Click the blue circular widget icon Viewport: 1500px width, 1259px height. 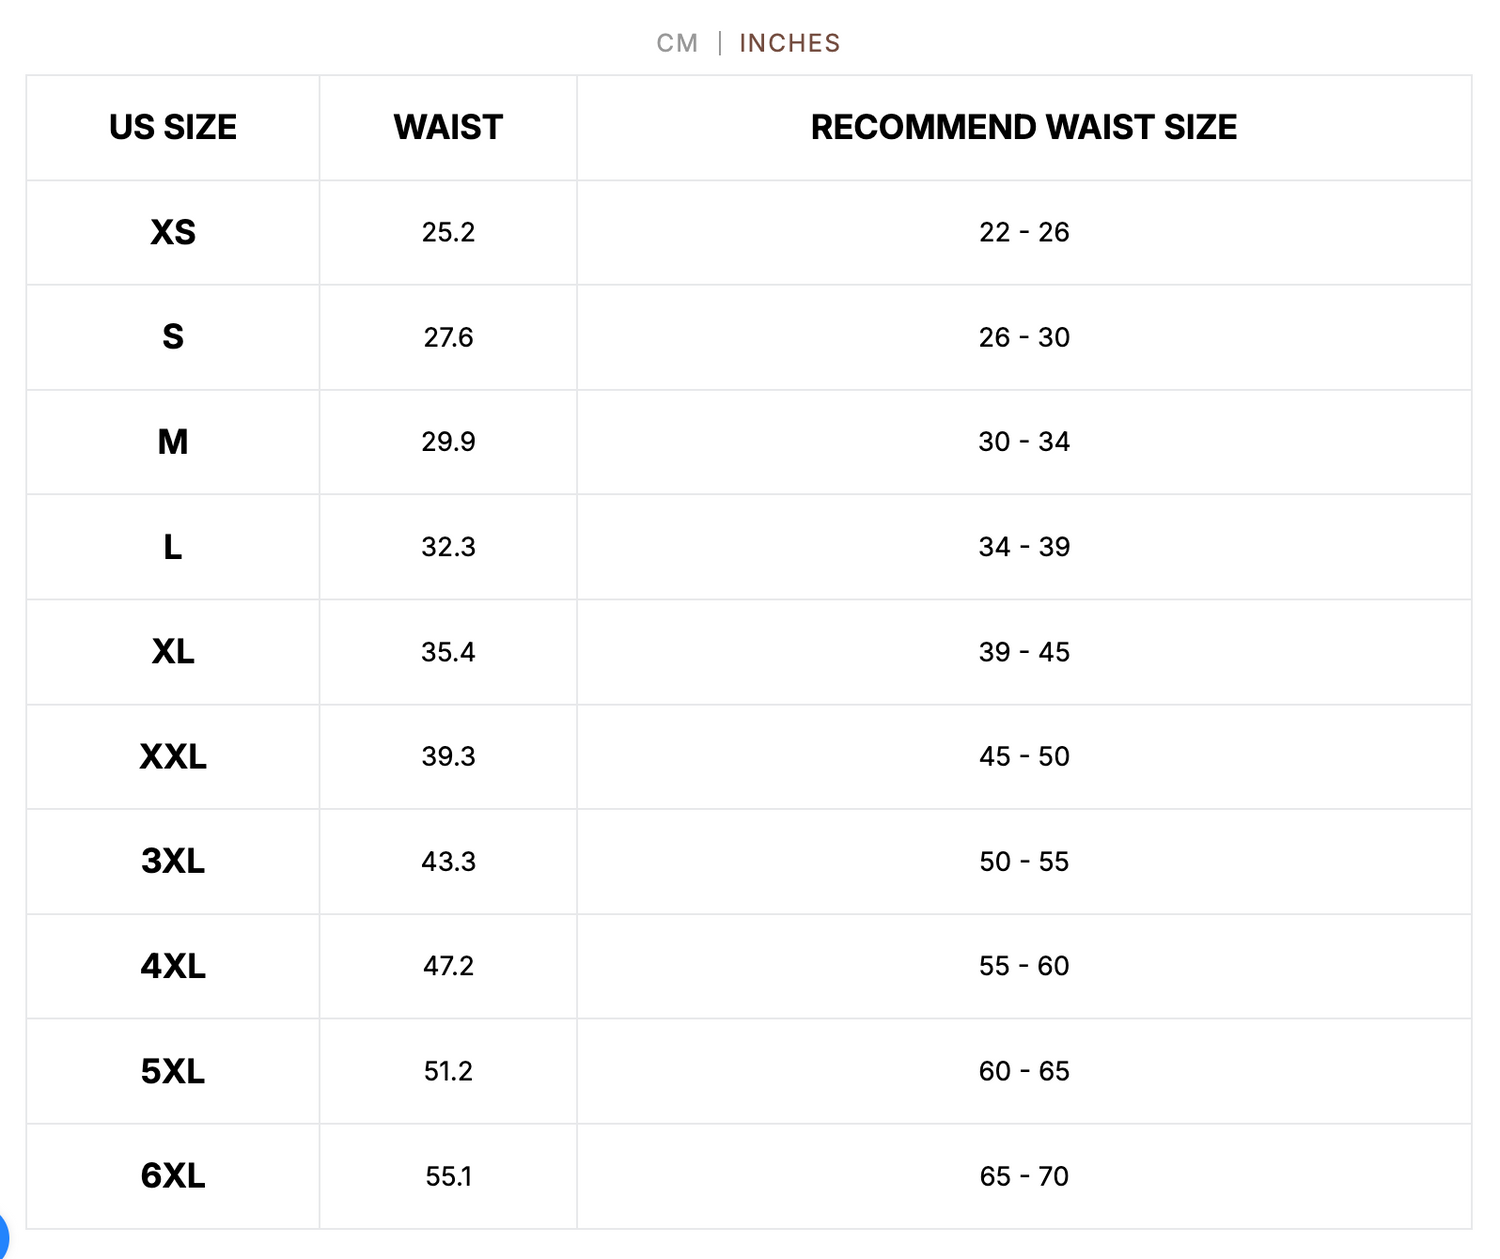pos(3,1233)
